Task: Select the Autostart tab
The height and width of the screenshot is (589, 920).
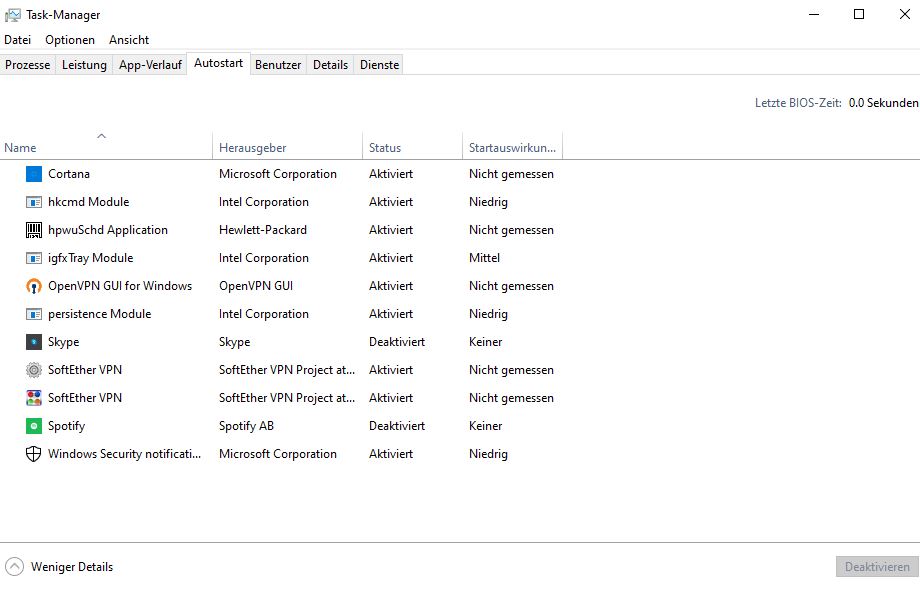Action: pyautogui.click(x=218, y=63)
